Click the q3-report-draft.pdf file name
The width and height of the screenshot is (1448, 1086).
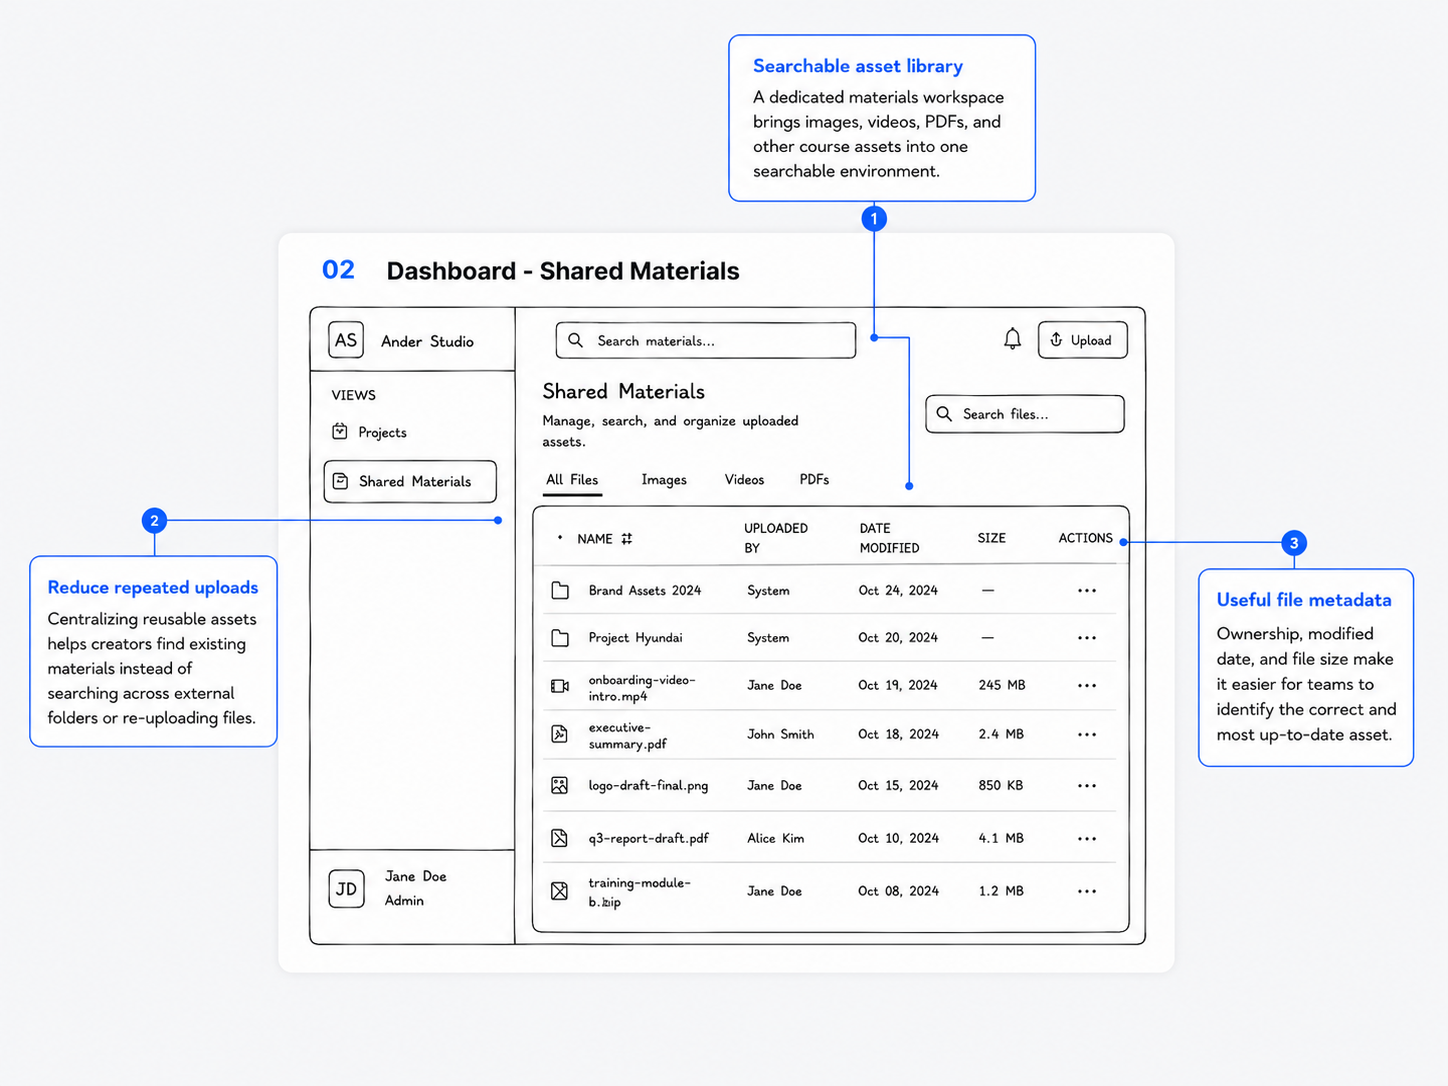(648, 839)
